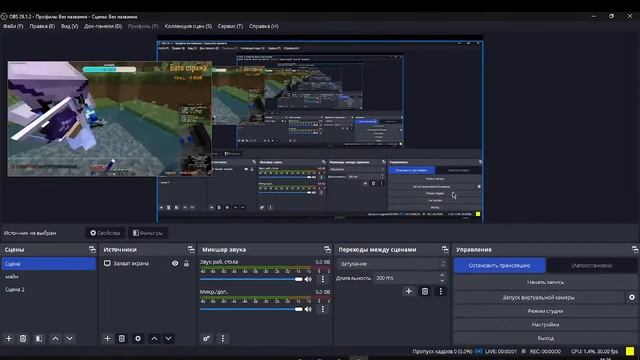Viewport: 640px width, 360px height.
Task: Enable Режим студии button
Action: tap(545, 311)
